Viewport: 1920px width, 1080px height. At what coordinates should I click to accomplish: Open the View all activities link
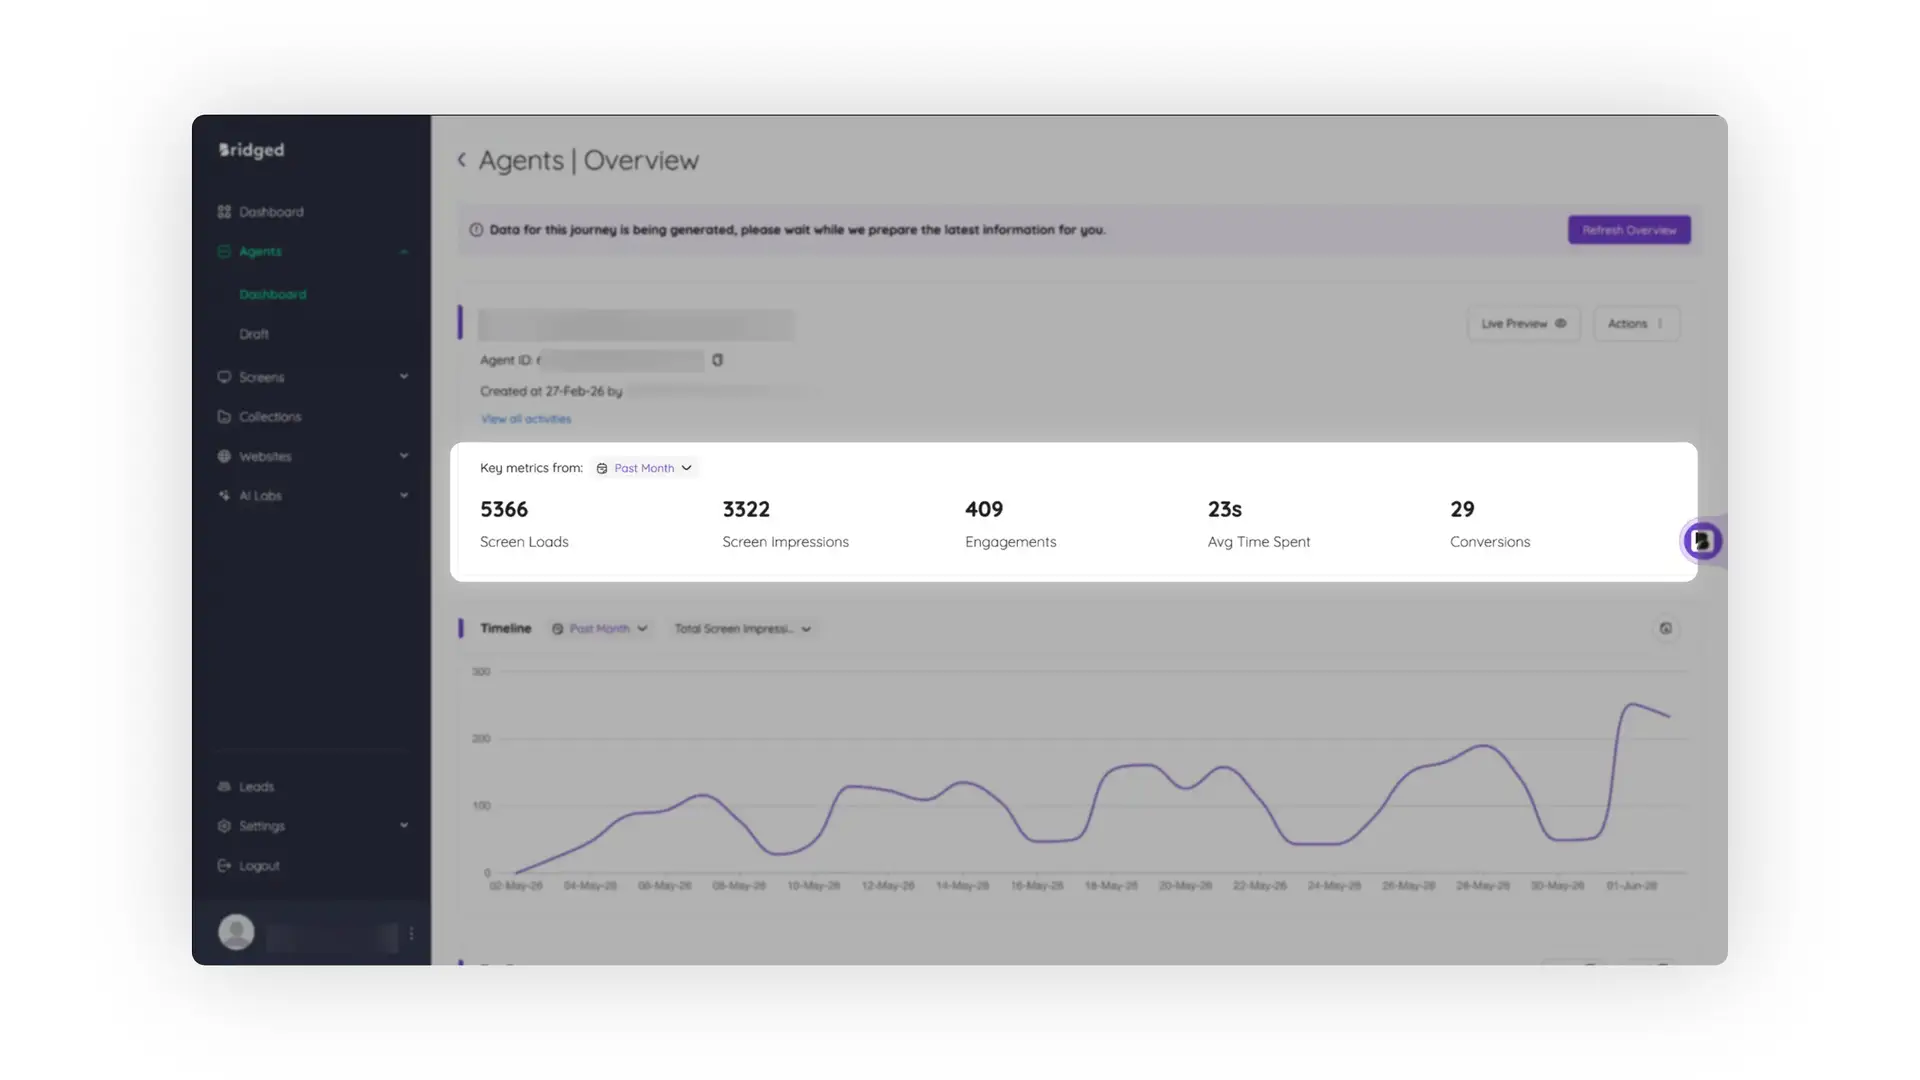(526, 419)
